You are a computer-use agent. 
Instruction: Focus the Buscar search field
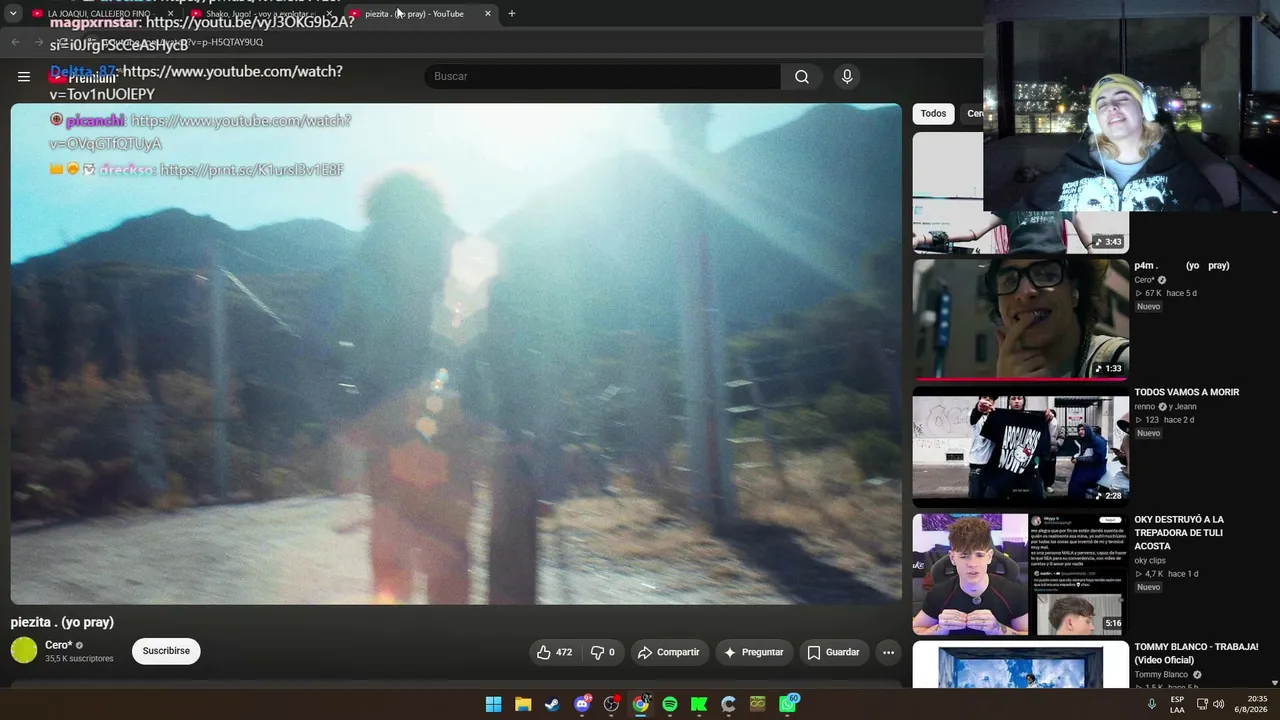tap(603, 77)
